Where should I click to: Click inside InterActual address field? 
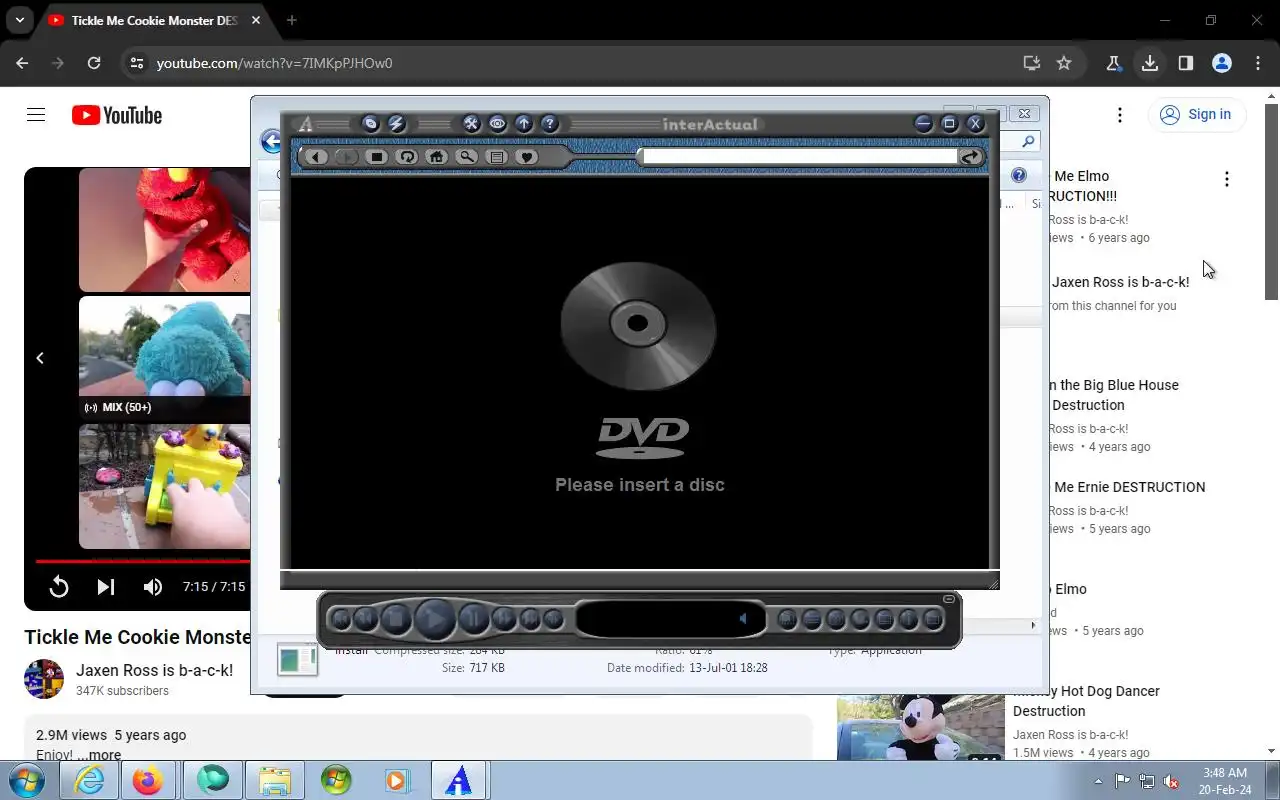click(x=800, y=157)
